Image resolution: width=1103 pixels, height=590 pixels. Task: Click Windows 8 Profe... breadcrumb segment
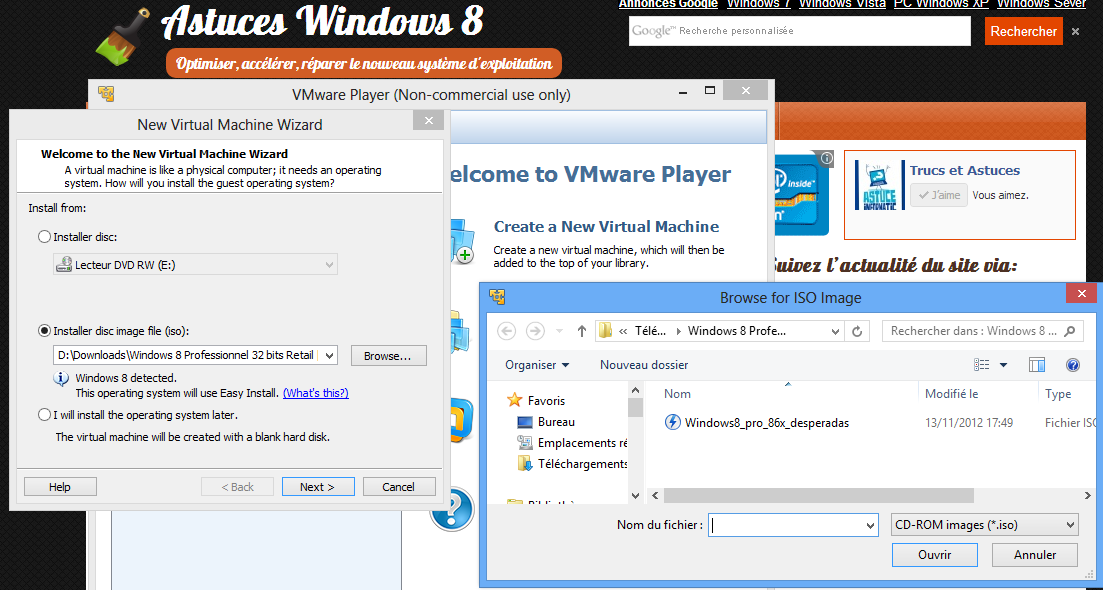[737, 331]
